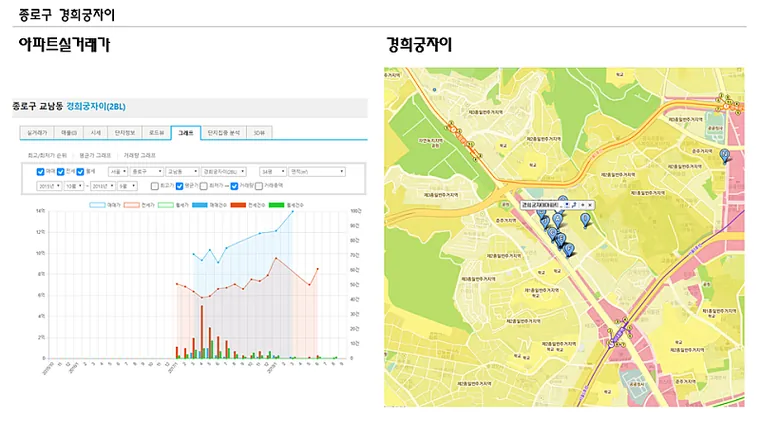
Task: Uncheck 거래량 checkbox
Action: pyautogui.click(x=234, y=186)
